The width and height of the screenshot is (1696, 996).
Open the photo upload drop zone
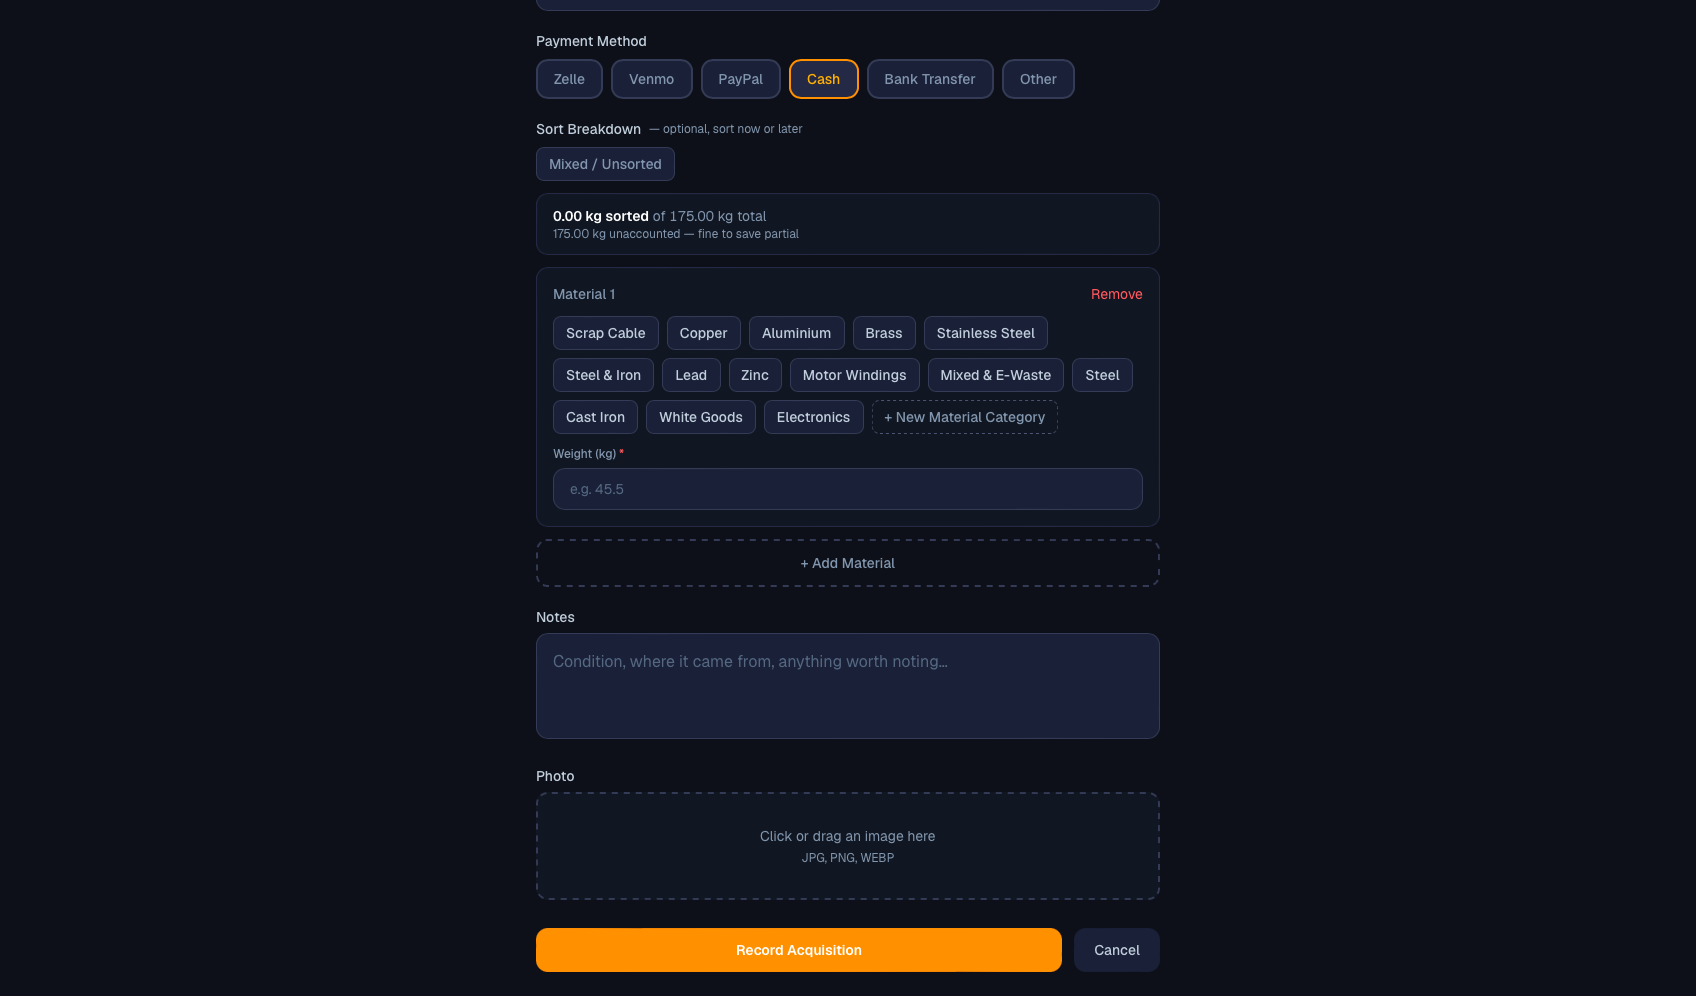click(x=847, y=846)
